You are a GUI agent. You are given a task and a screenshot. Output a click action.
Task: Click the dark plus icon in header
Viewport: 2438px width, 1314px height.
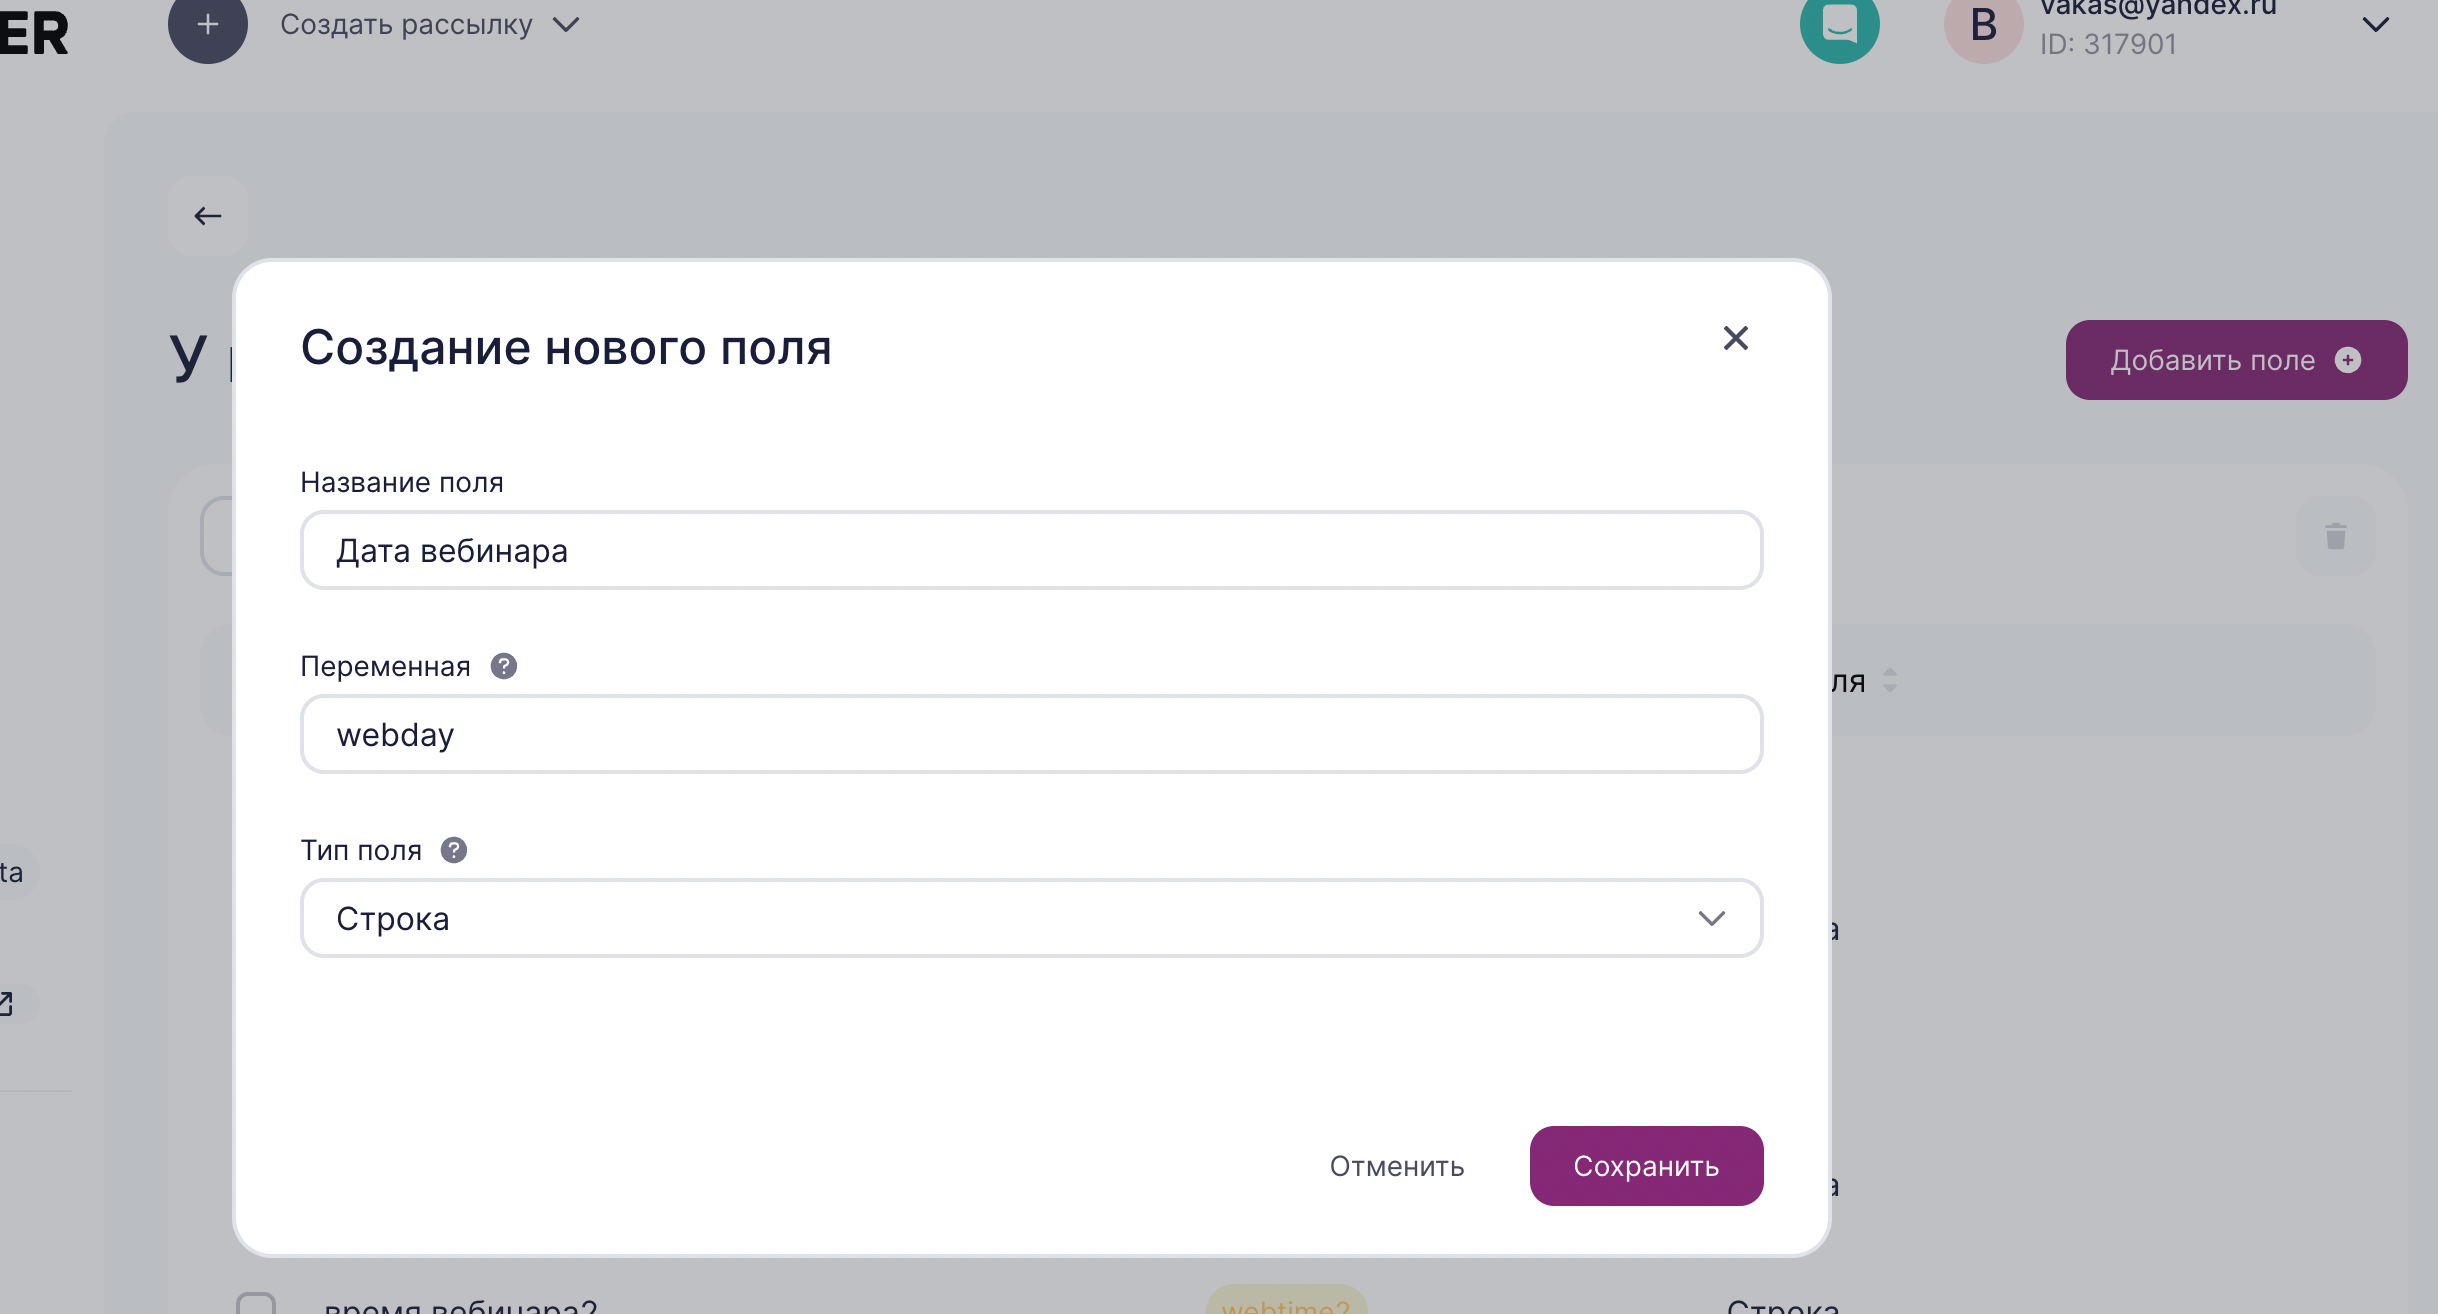pyautogui.click(x=207, y=26)
